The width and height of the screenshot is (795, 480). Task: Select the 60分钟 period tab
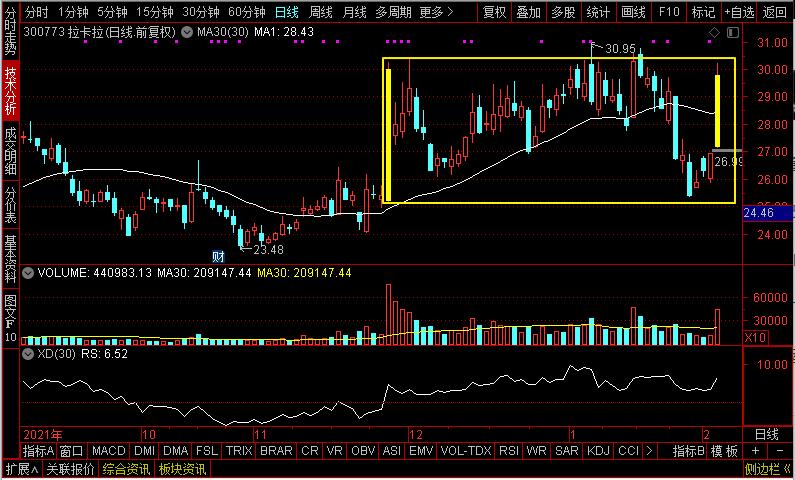coord(246,12)
